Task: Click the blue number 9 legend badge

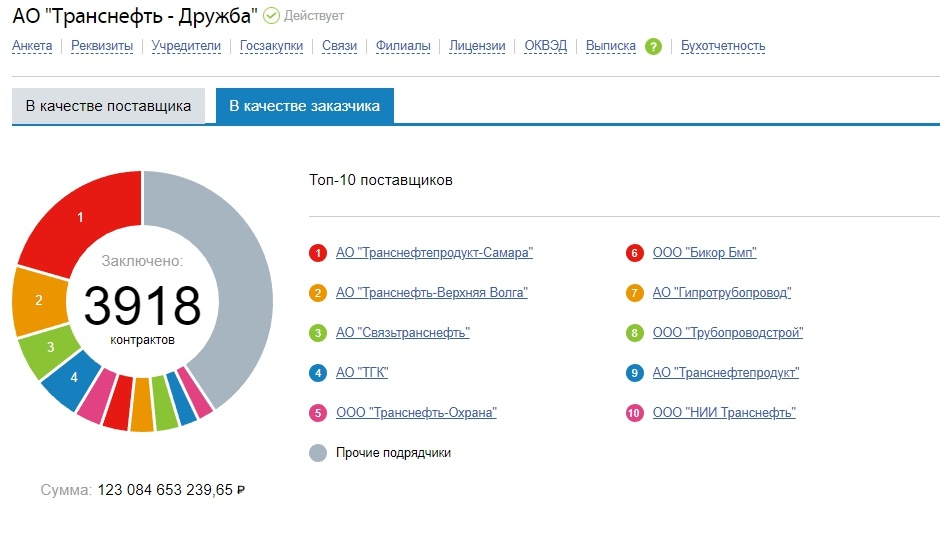Action: (x=634, y=373)
